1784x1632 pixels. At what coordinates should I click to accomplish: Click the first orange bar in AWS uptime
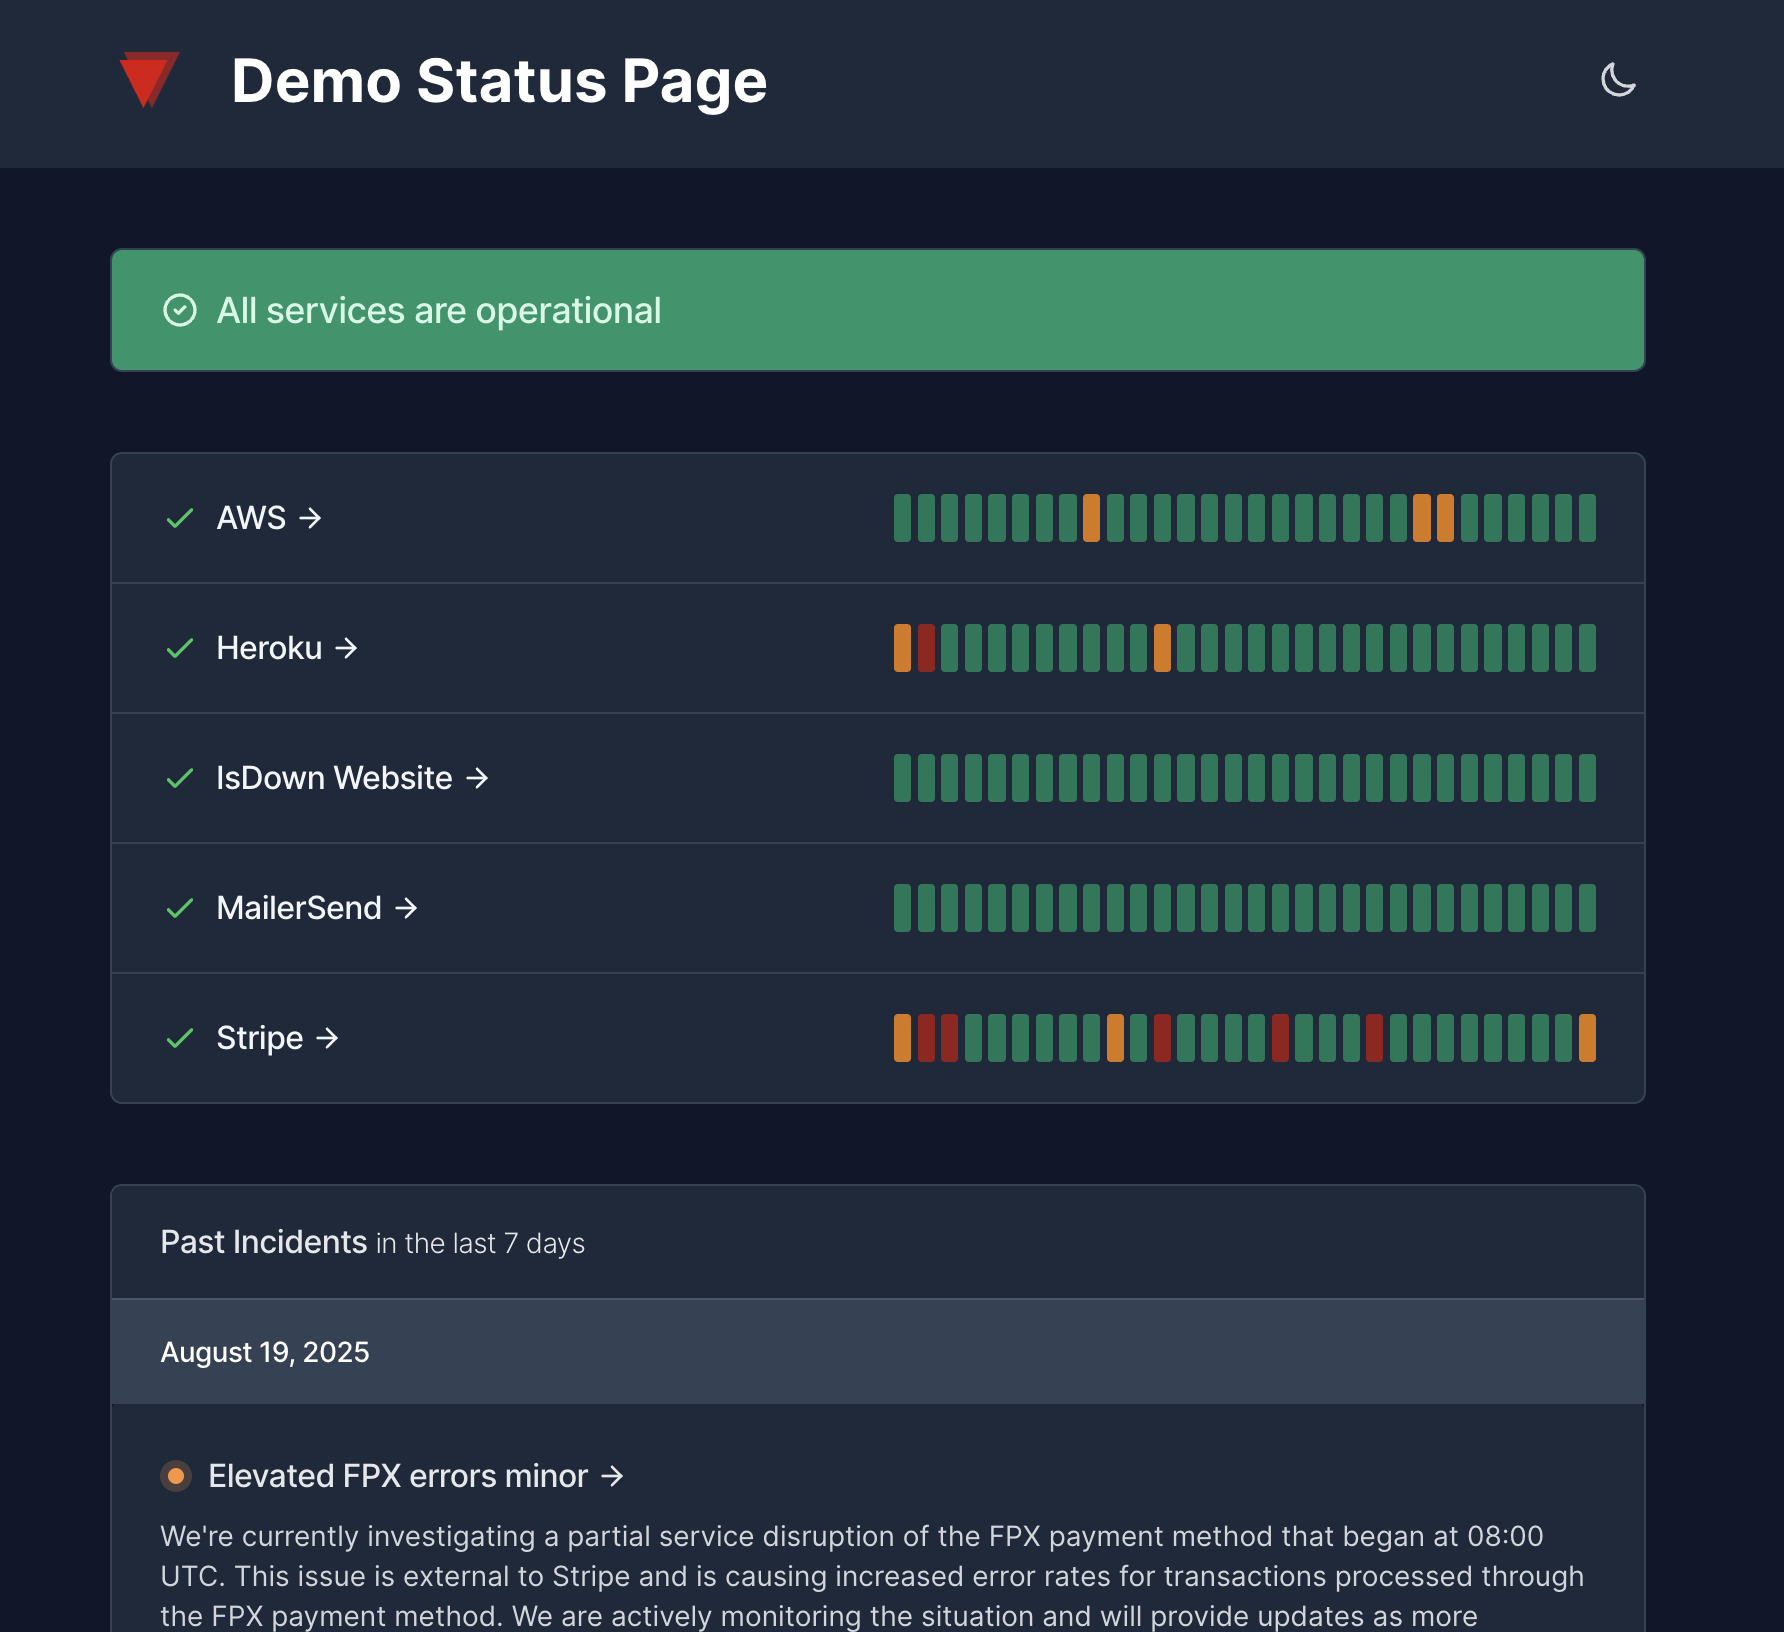pyautogui.click(x=1091, y=518)
